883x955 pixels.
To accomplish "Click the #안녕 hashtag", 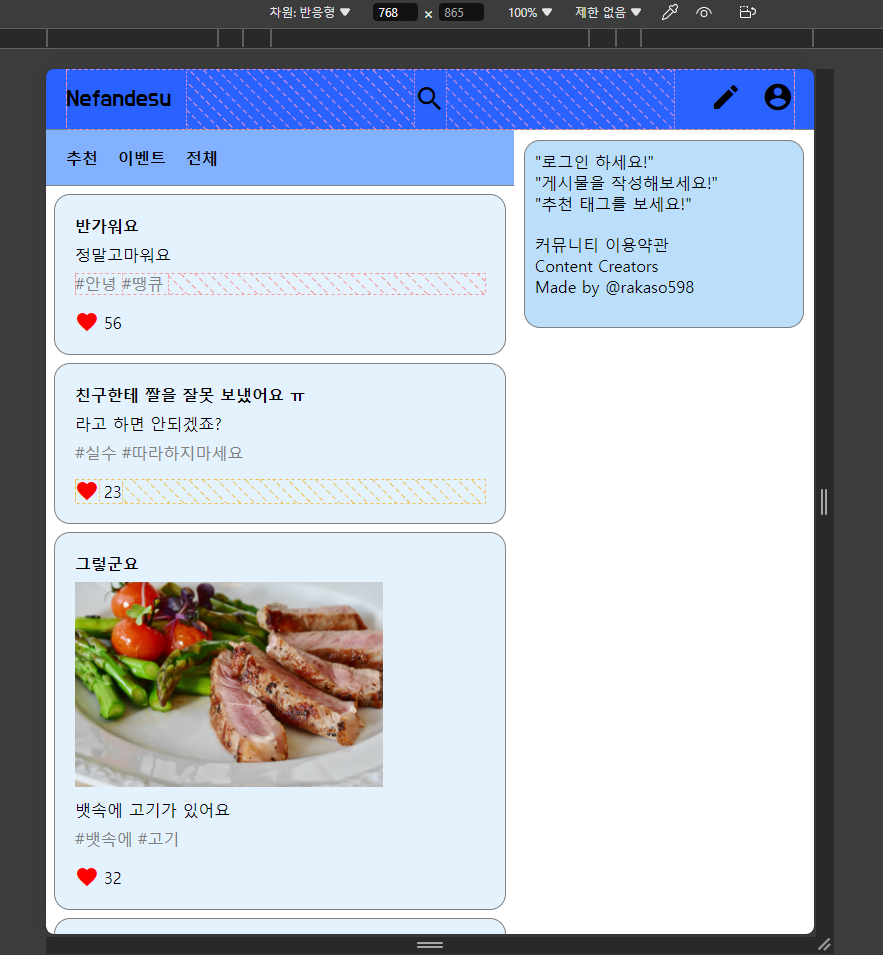I will tap(96, 284).
